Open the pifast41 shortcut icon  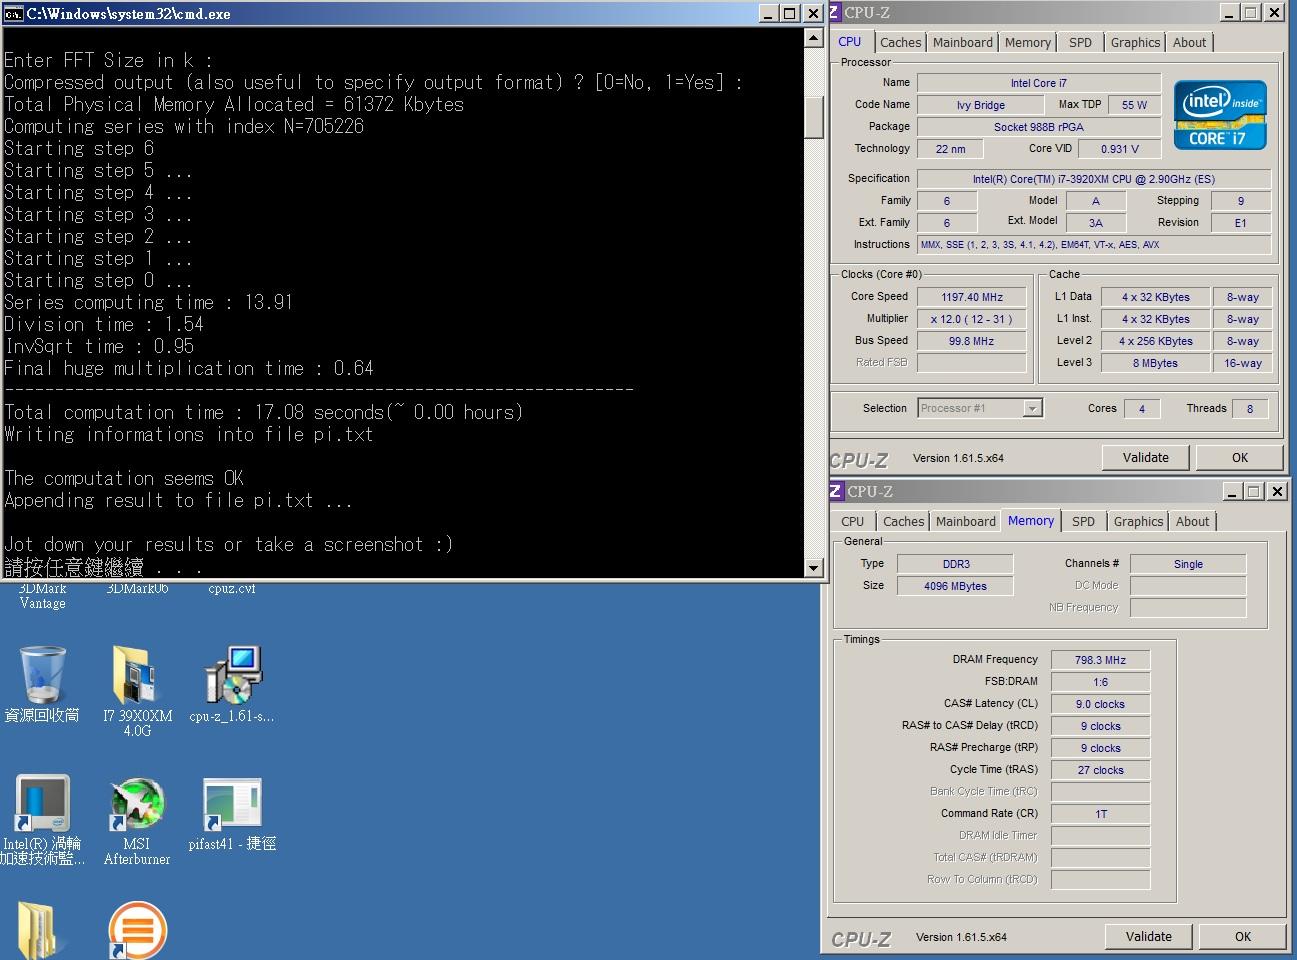pos(232,813)
